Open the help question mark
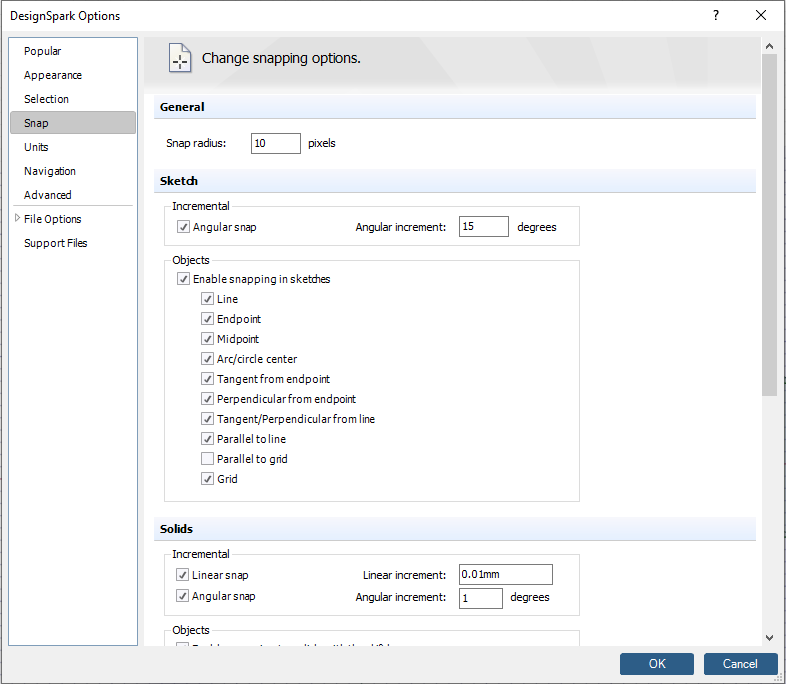This screenshot has height=684, width=786. [716, 16]
